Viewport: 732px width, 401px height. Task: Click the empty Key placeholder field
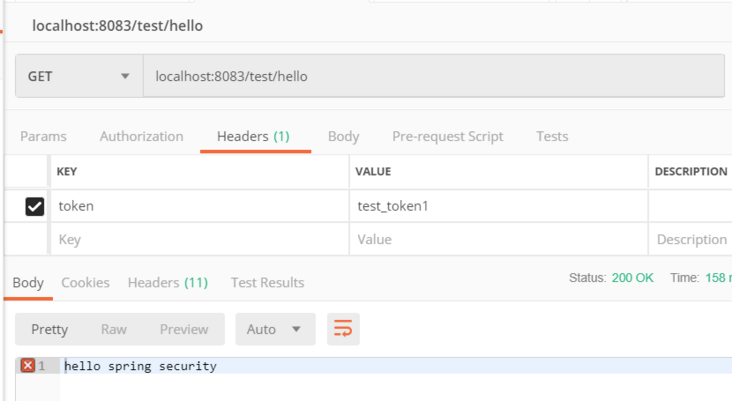[x=198, y=239]
